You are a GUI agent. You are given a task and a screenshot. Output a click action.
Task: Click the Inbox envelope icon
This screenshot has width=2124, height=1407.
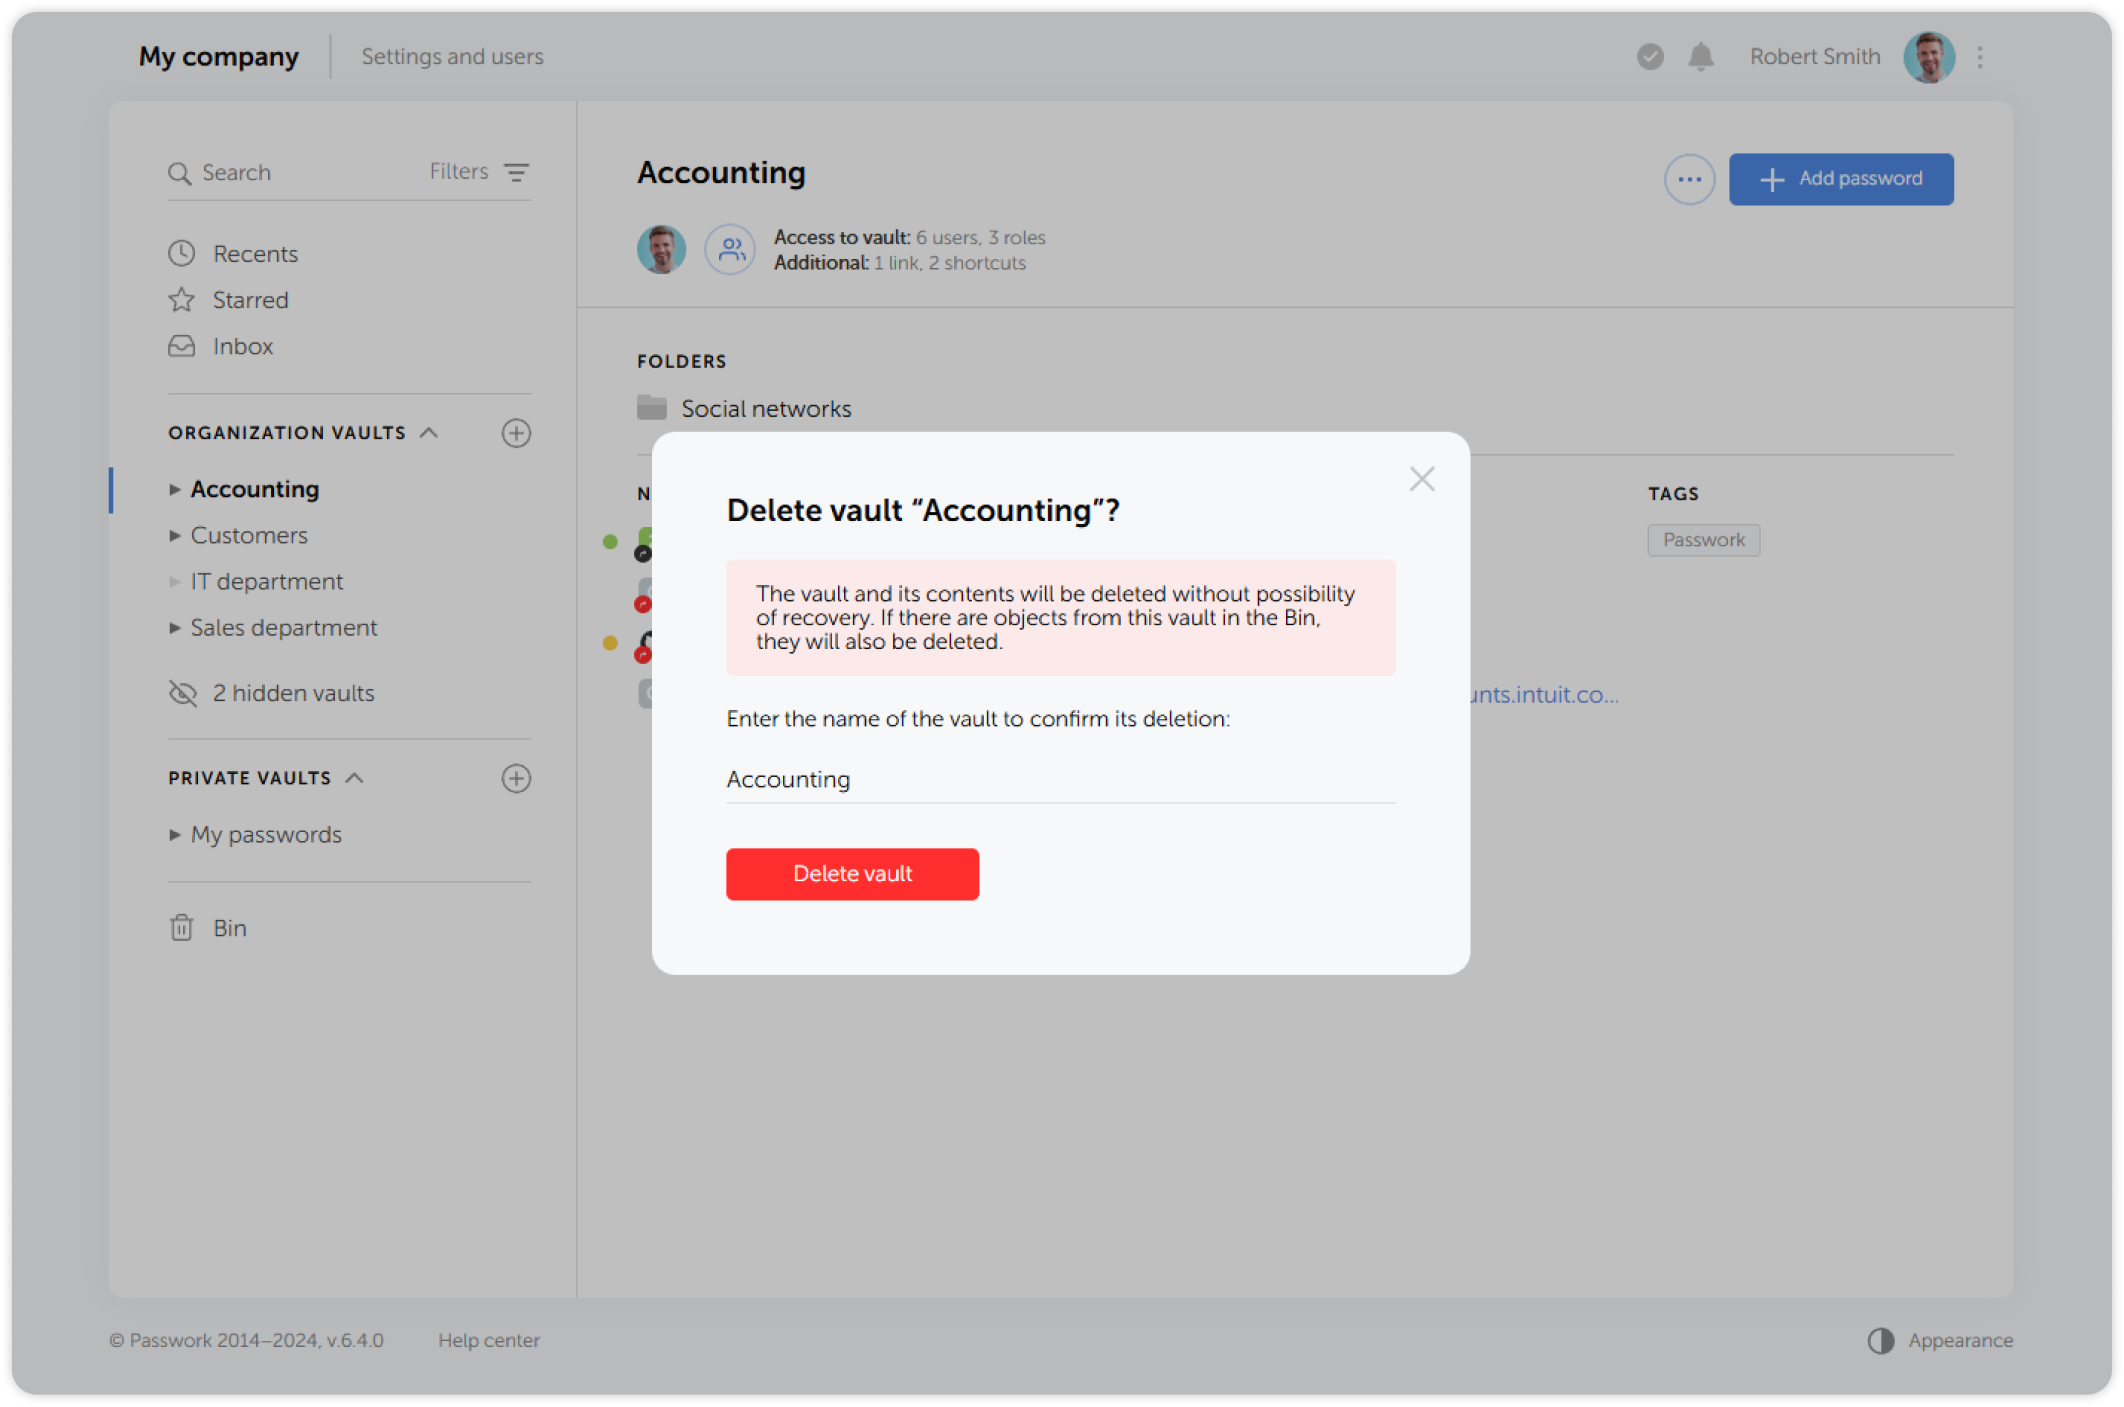point(181,346)
